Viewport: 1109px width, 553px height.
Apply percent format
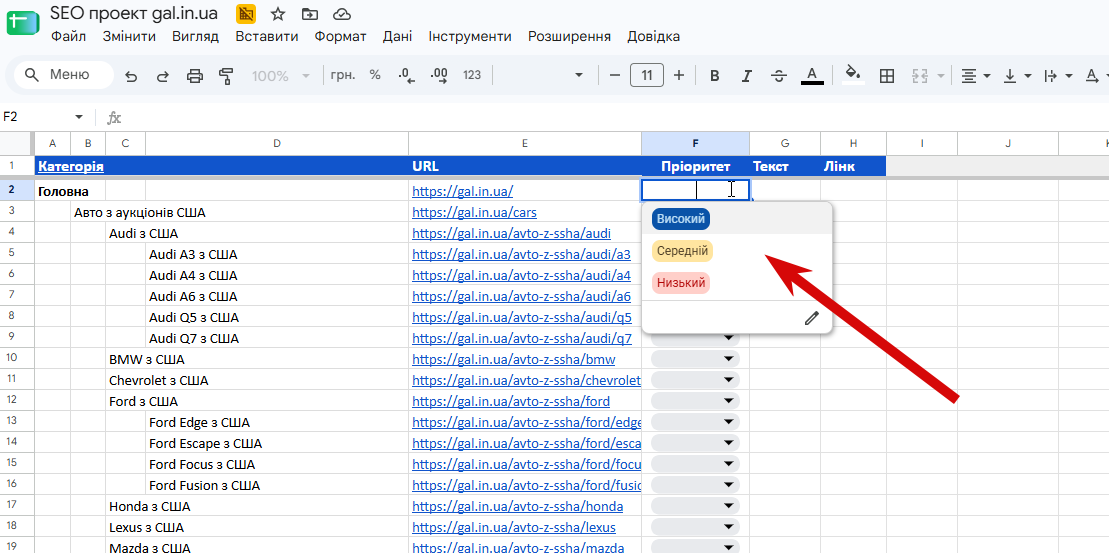(375, 75)
